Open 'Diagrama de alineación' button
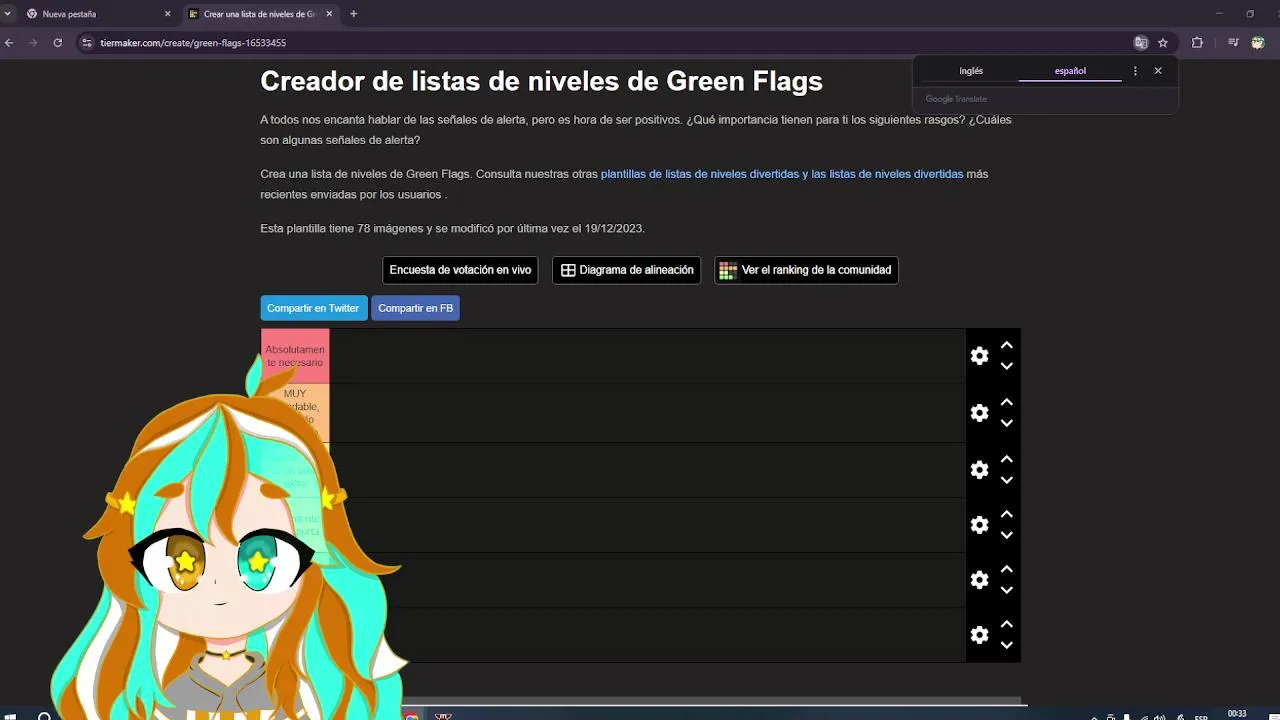 click(627, 270)
